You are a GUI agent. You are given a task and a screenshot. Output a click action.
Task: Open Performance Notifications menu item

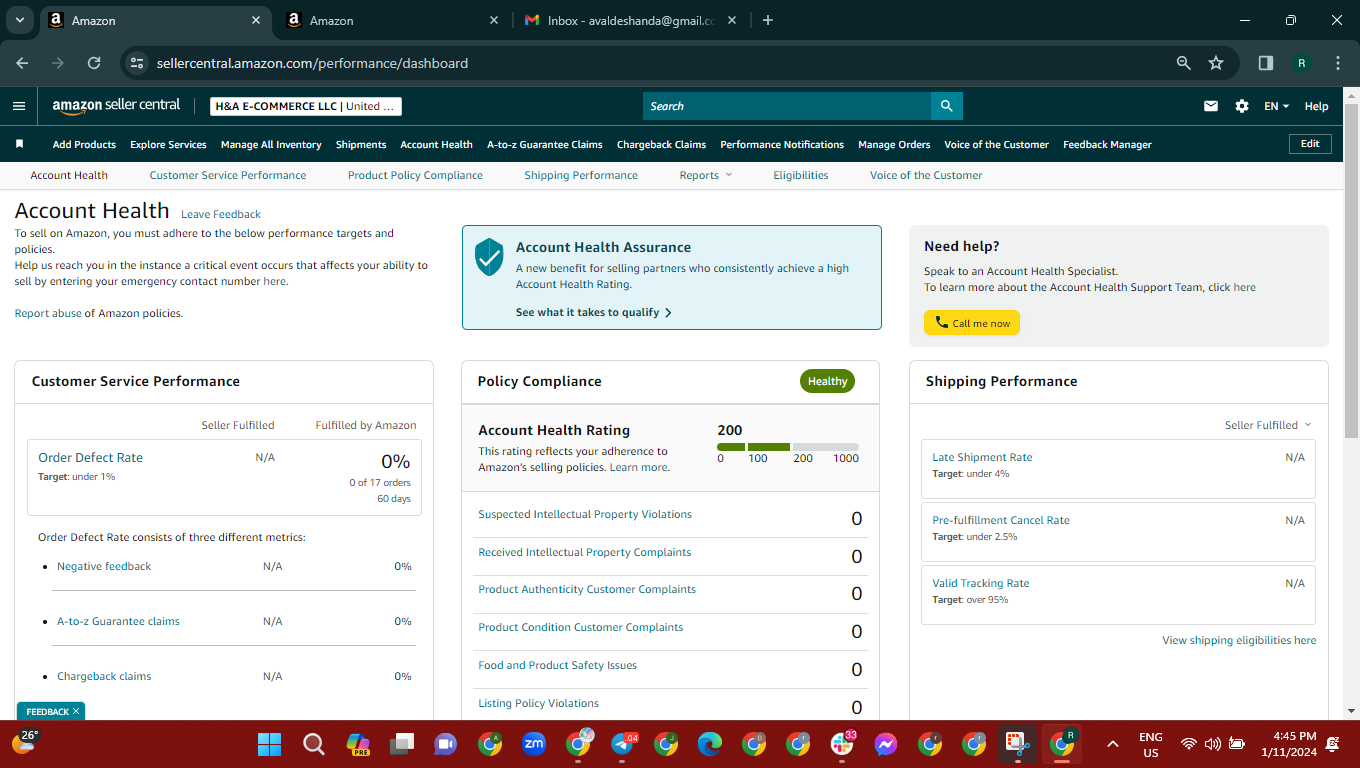782,144
